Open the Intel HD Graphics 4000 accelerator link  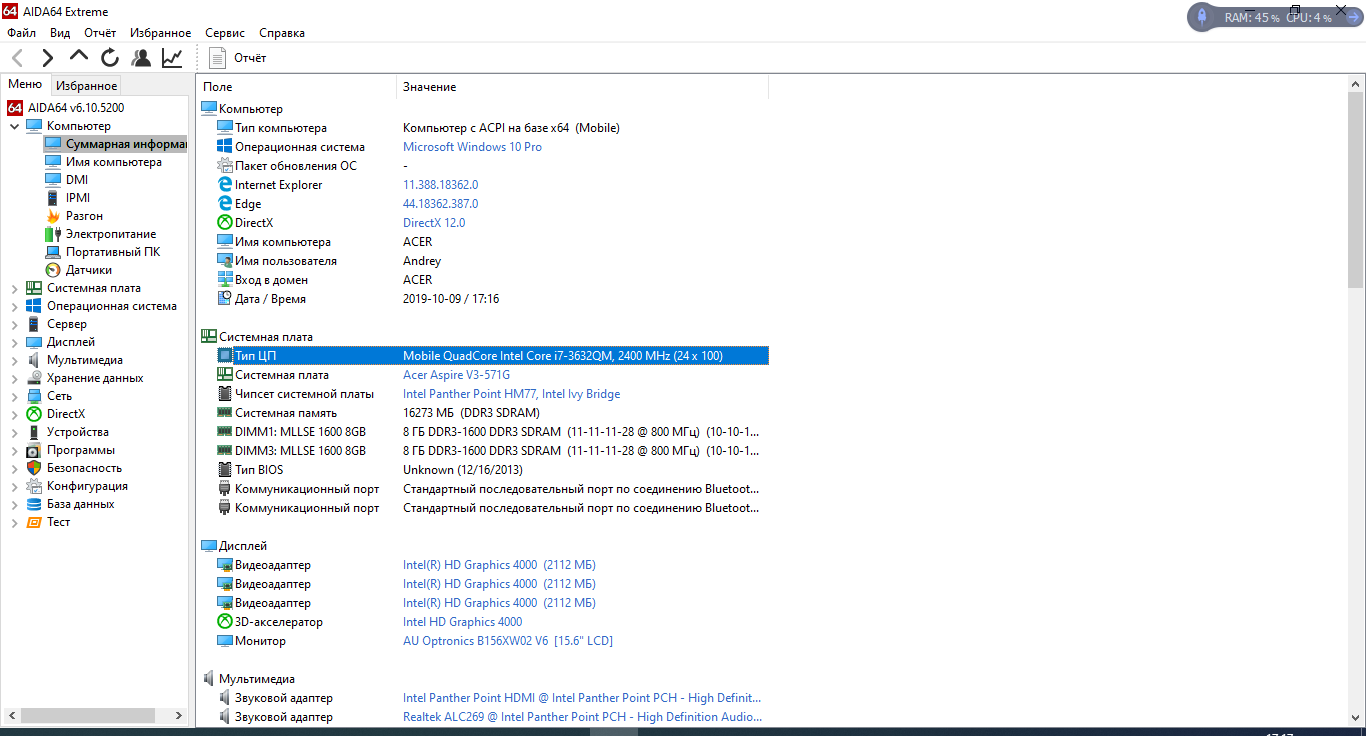coord(462,622)
